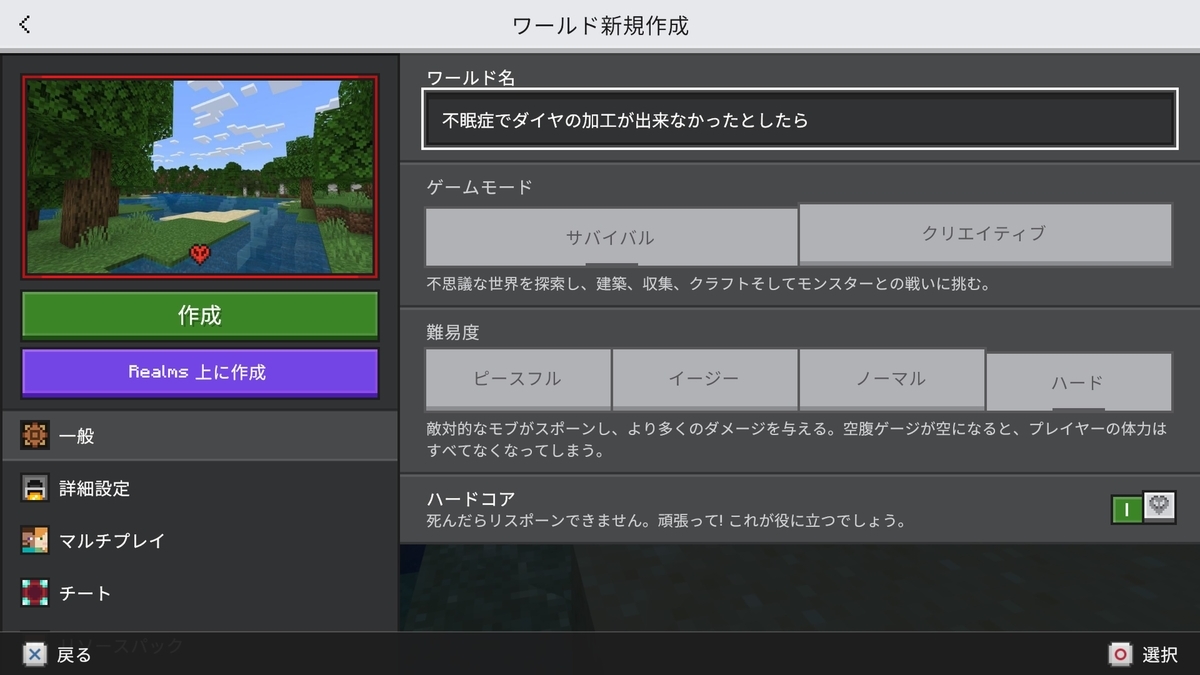Click the チート command block icon
1200x675 pixels.
click(35, 593)
